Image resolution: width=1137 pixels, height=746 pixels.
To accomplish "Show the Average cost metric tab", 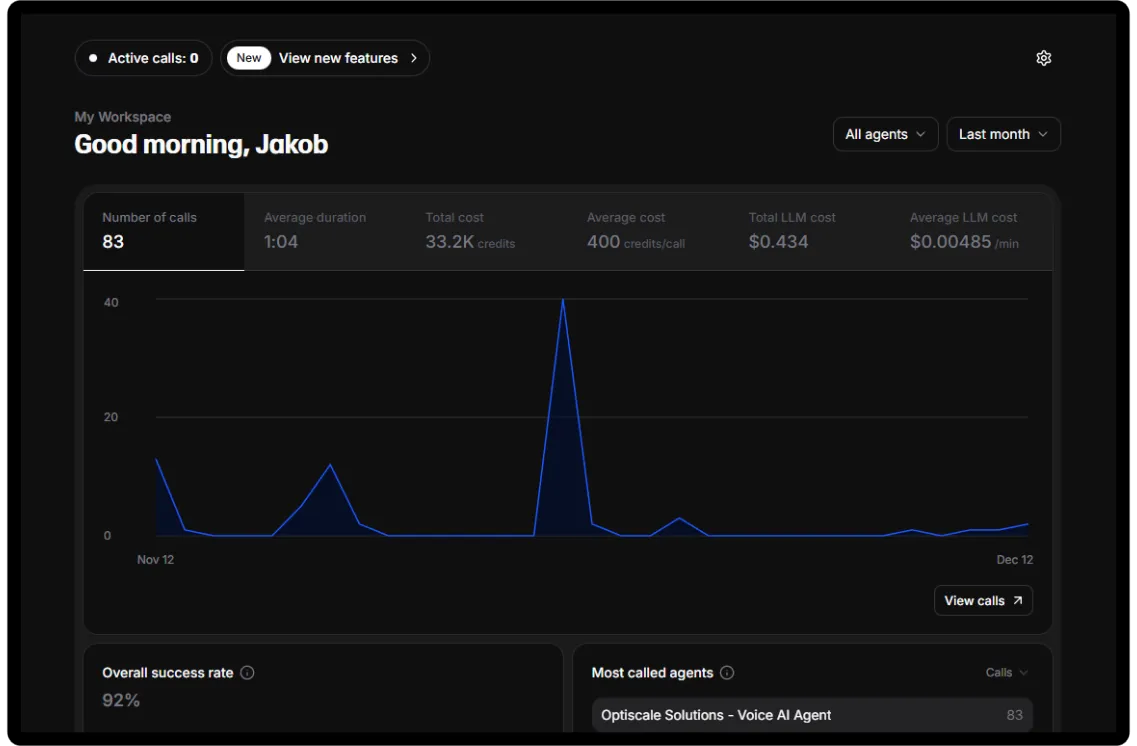I will click(x=648, y=231).
